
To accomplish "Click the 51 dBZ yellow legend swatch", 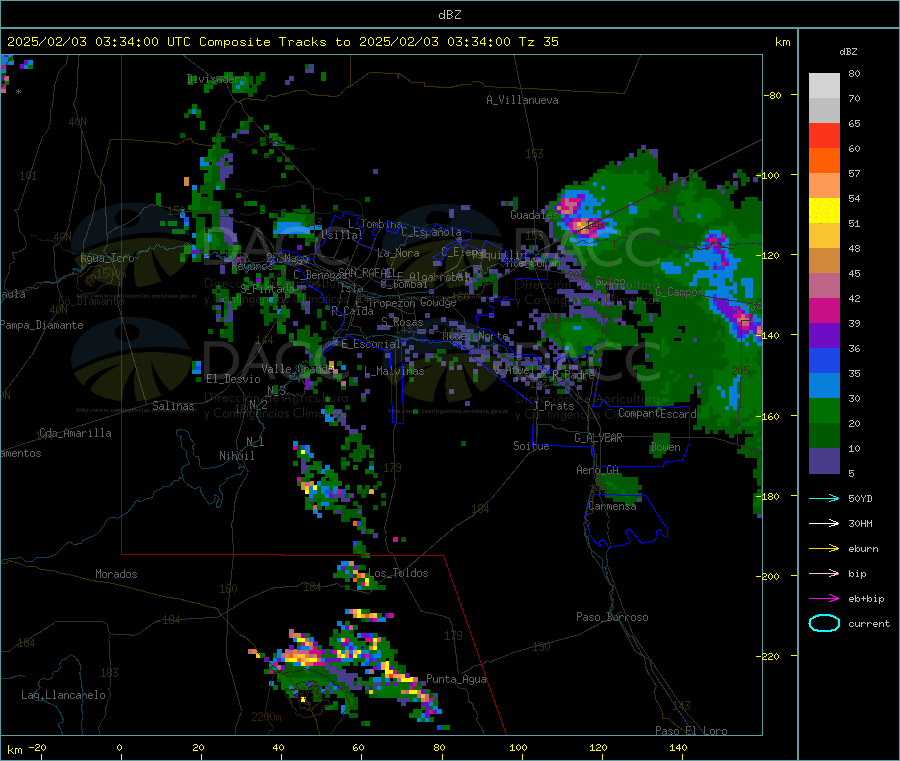I will [x=824, y=211].
